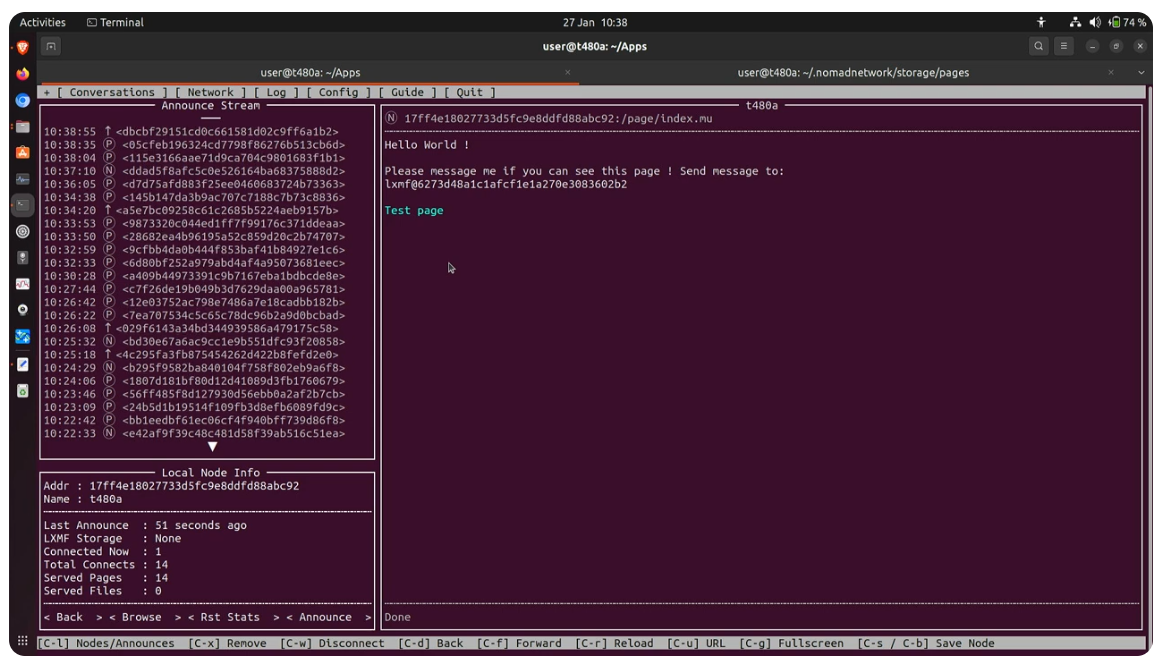Select announce entry at 10:38:35

[194, 145]
